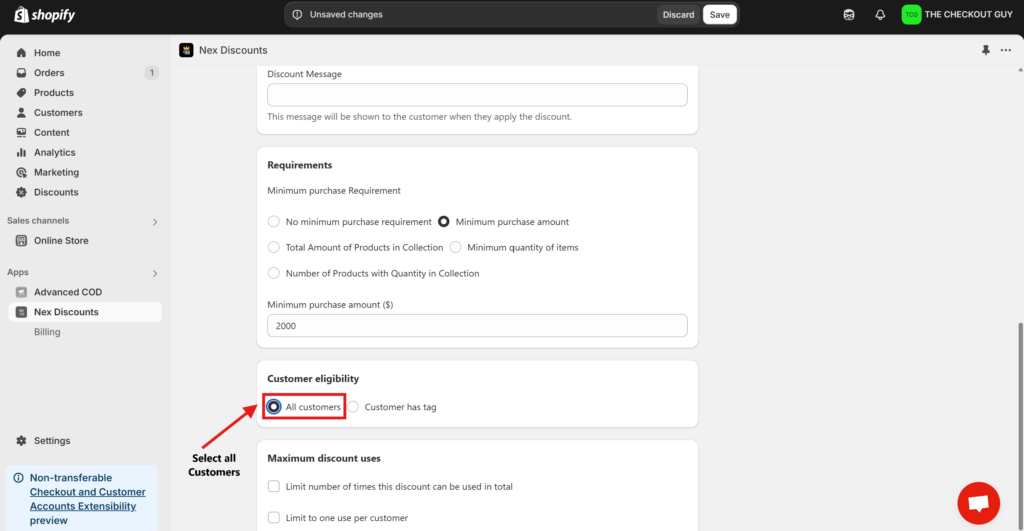Expand the Apps section chevron
This screenshot has height=531, width=1024.
pyautogui.click(x=155, y=274)
